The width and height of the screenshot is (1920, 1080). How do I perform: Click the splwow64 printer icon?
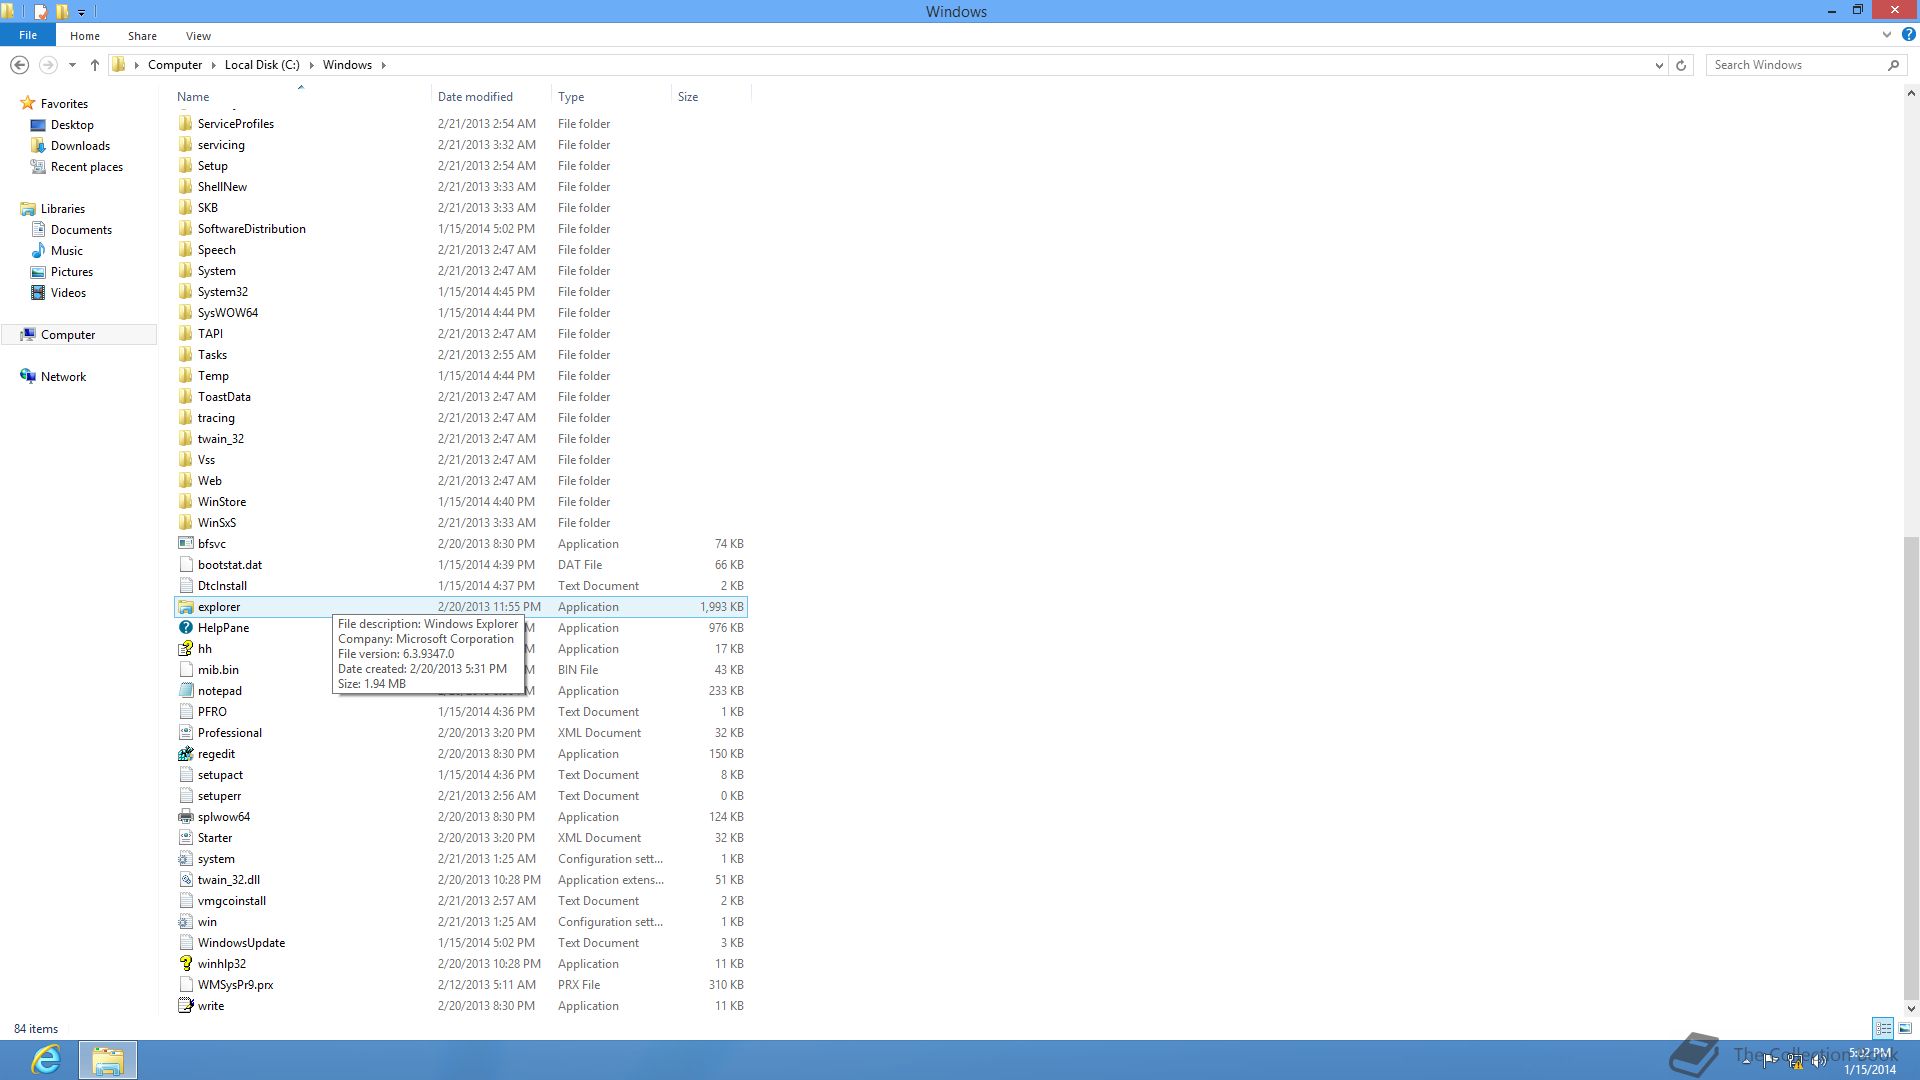pyautogui.click(x=186, y=817)
